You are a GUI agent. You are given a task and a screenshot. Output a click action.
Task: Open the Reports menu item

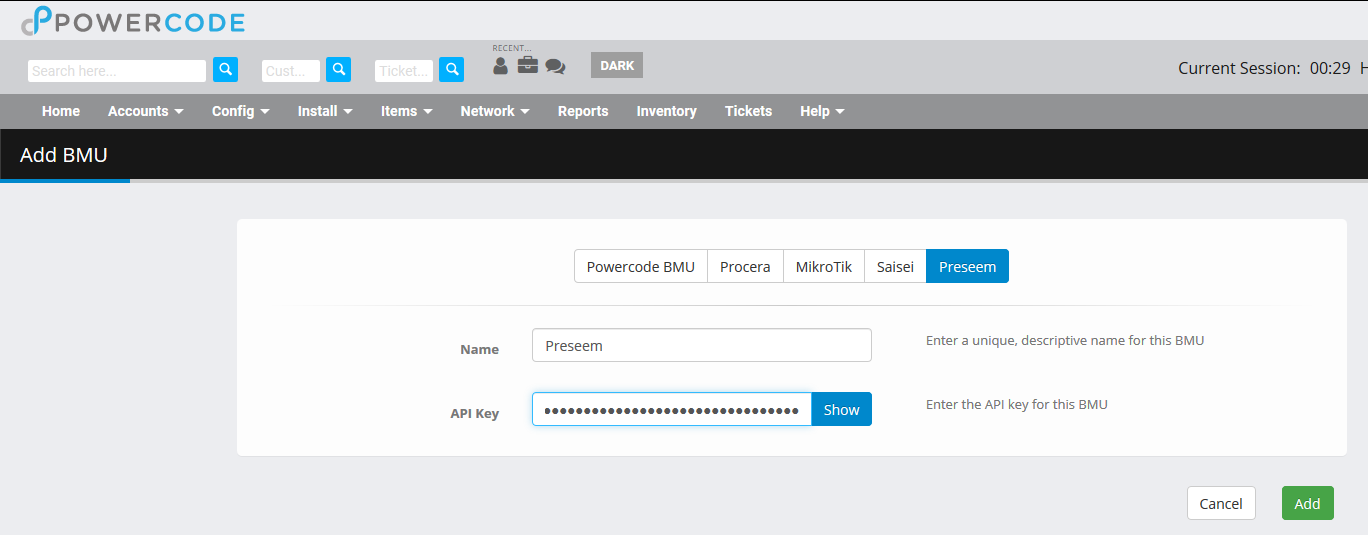583,111
